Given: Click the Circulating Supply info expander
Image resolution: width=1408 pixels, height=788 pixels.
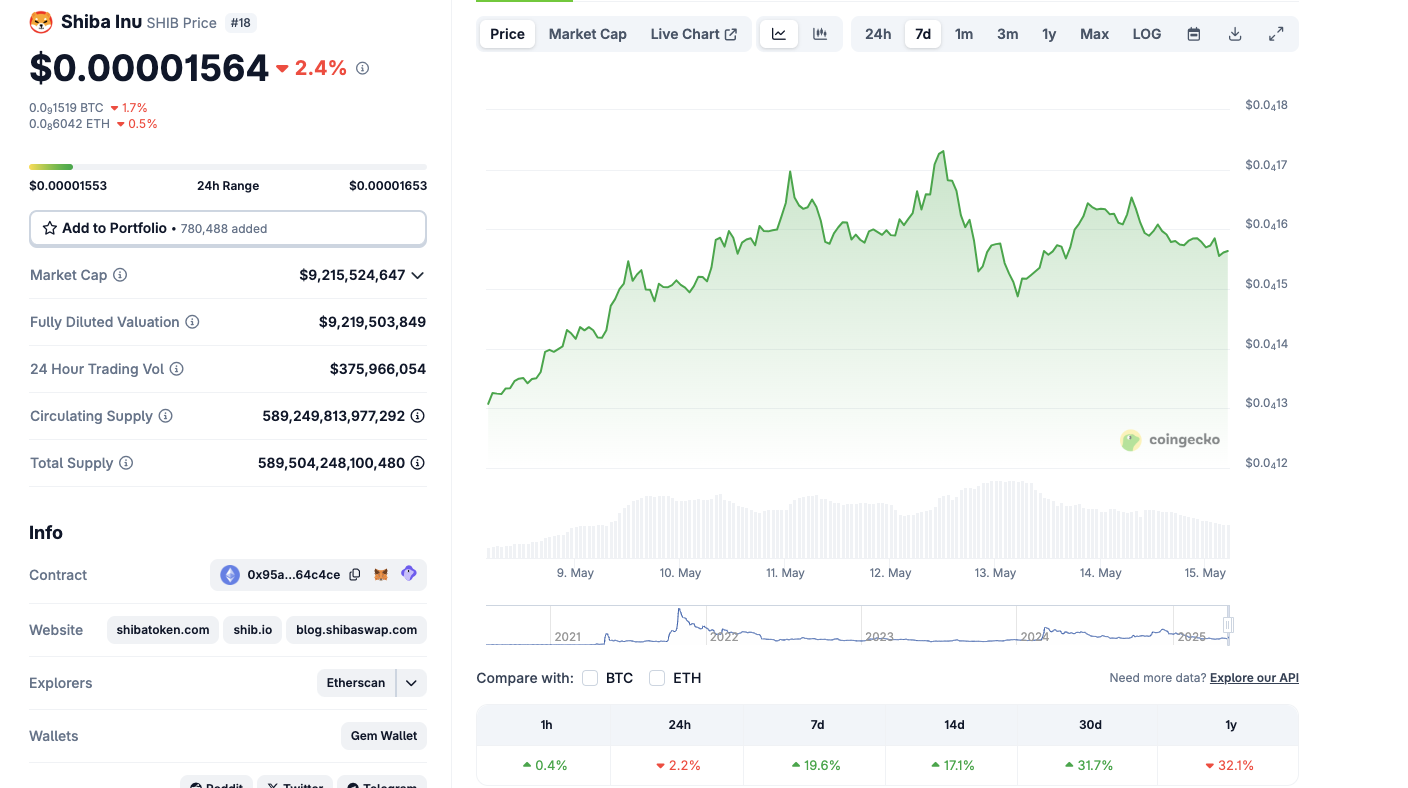Looking at the screenshot, I should pyautogui.click(x=418, y=416).
